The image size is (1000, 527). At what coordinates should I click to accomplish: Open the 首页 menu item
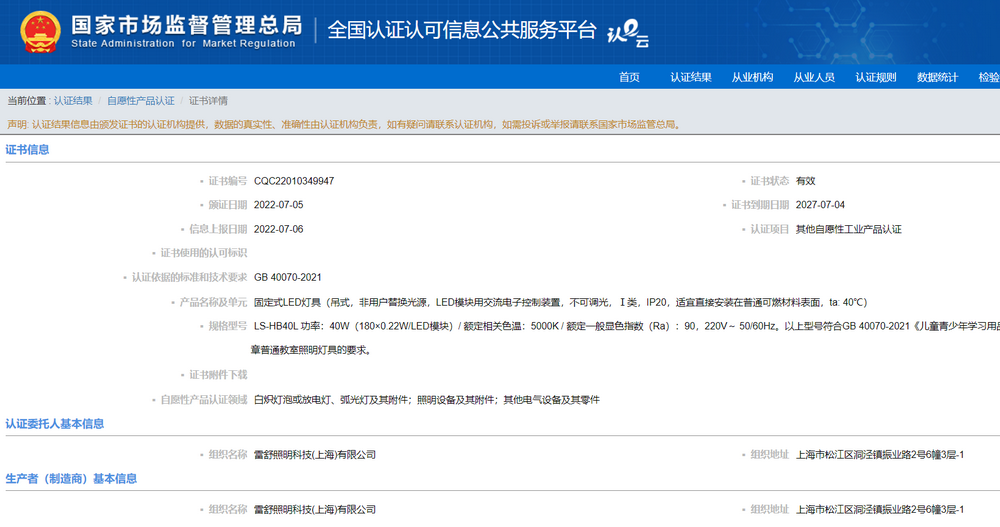(629, 77)
